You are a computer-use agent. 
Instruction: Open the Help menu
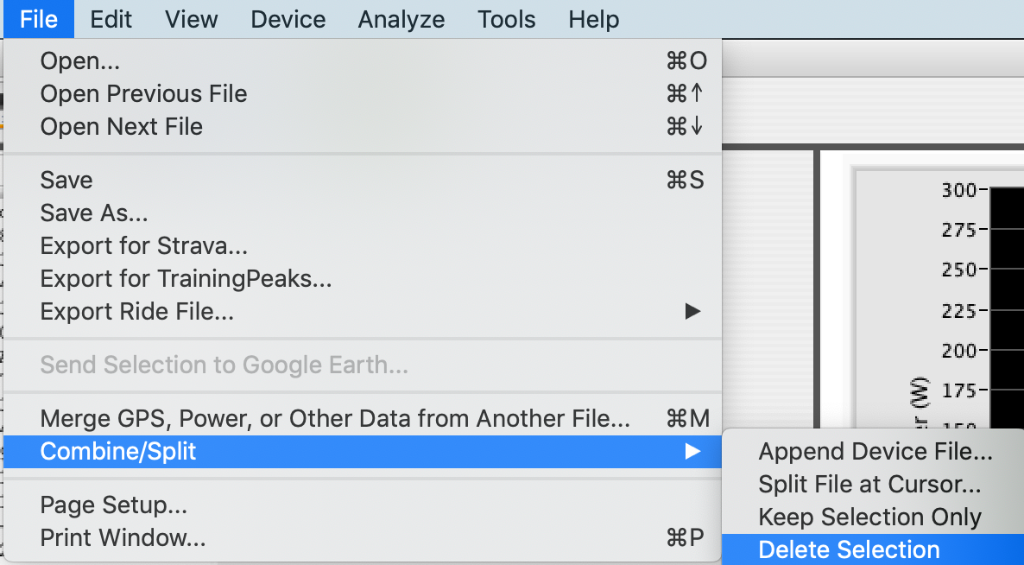(593, 19)
